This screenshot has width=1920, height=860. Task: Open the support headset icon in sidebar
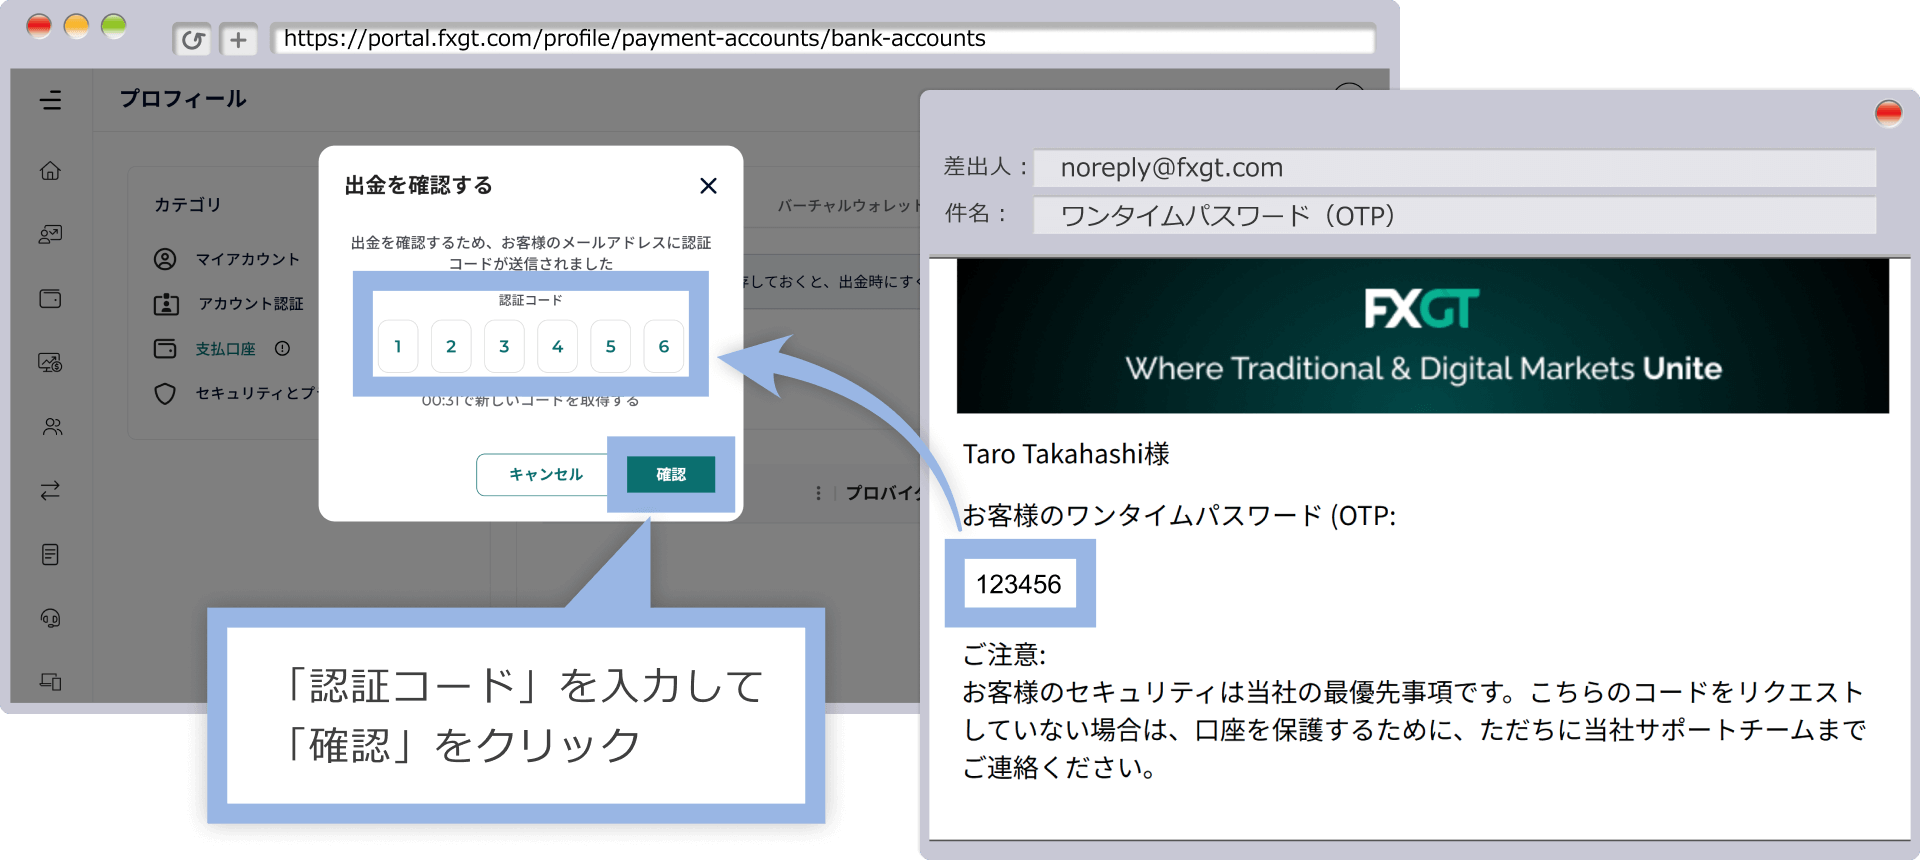click(50, 618)
